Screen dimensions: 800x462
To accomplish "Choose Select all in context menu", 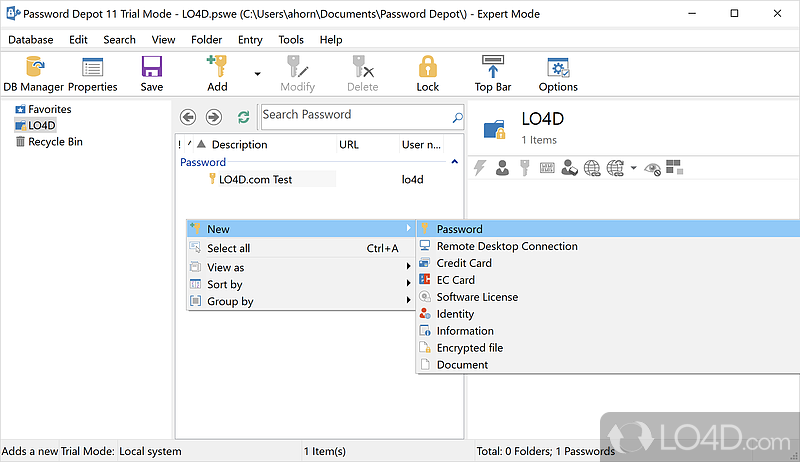I will [229, 248].
